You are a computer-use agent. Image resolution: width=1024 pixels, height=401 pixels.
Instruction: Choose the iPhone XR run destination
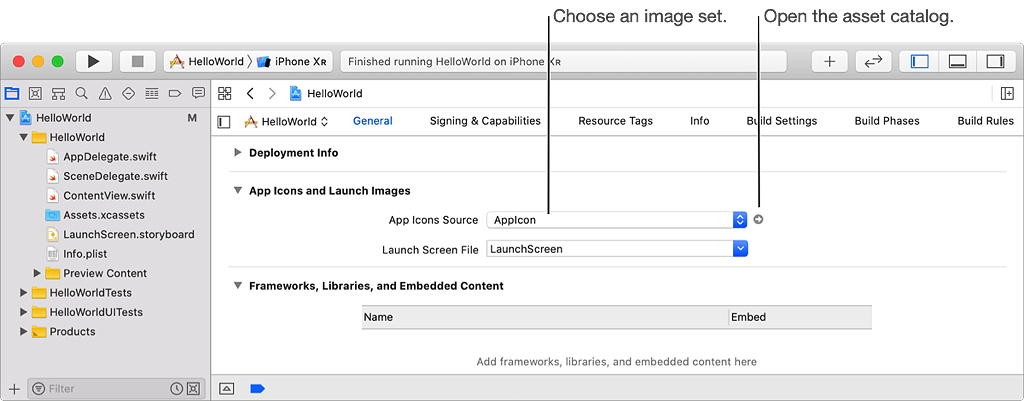(292, 61)
